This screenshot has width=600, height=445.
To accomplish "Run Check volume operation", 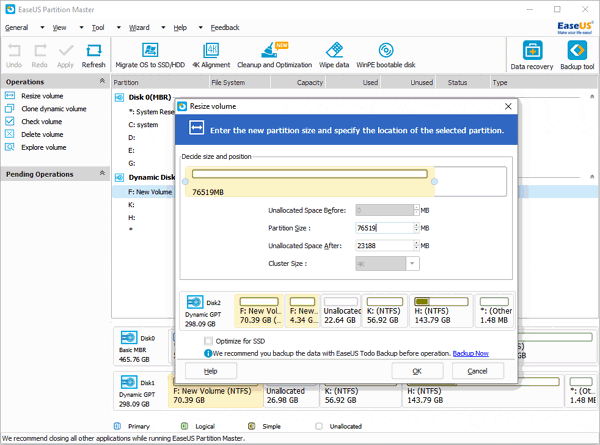I will 41,122.
